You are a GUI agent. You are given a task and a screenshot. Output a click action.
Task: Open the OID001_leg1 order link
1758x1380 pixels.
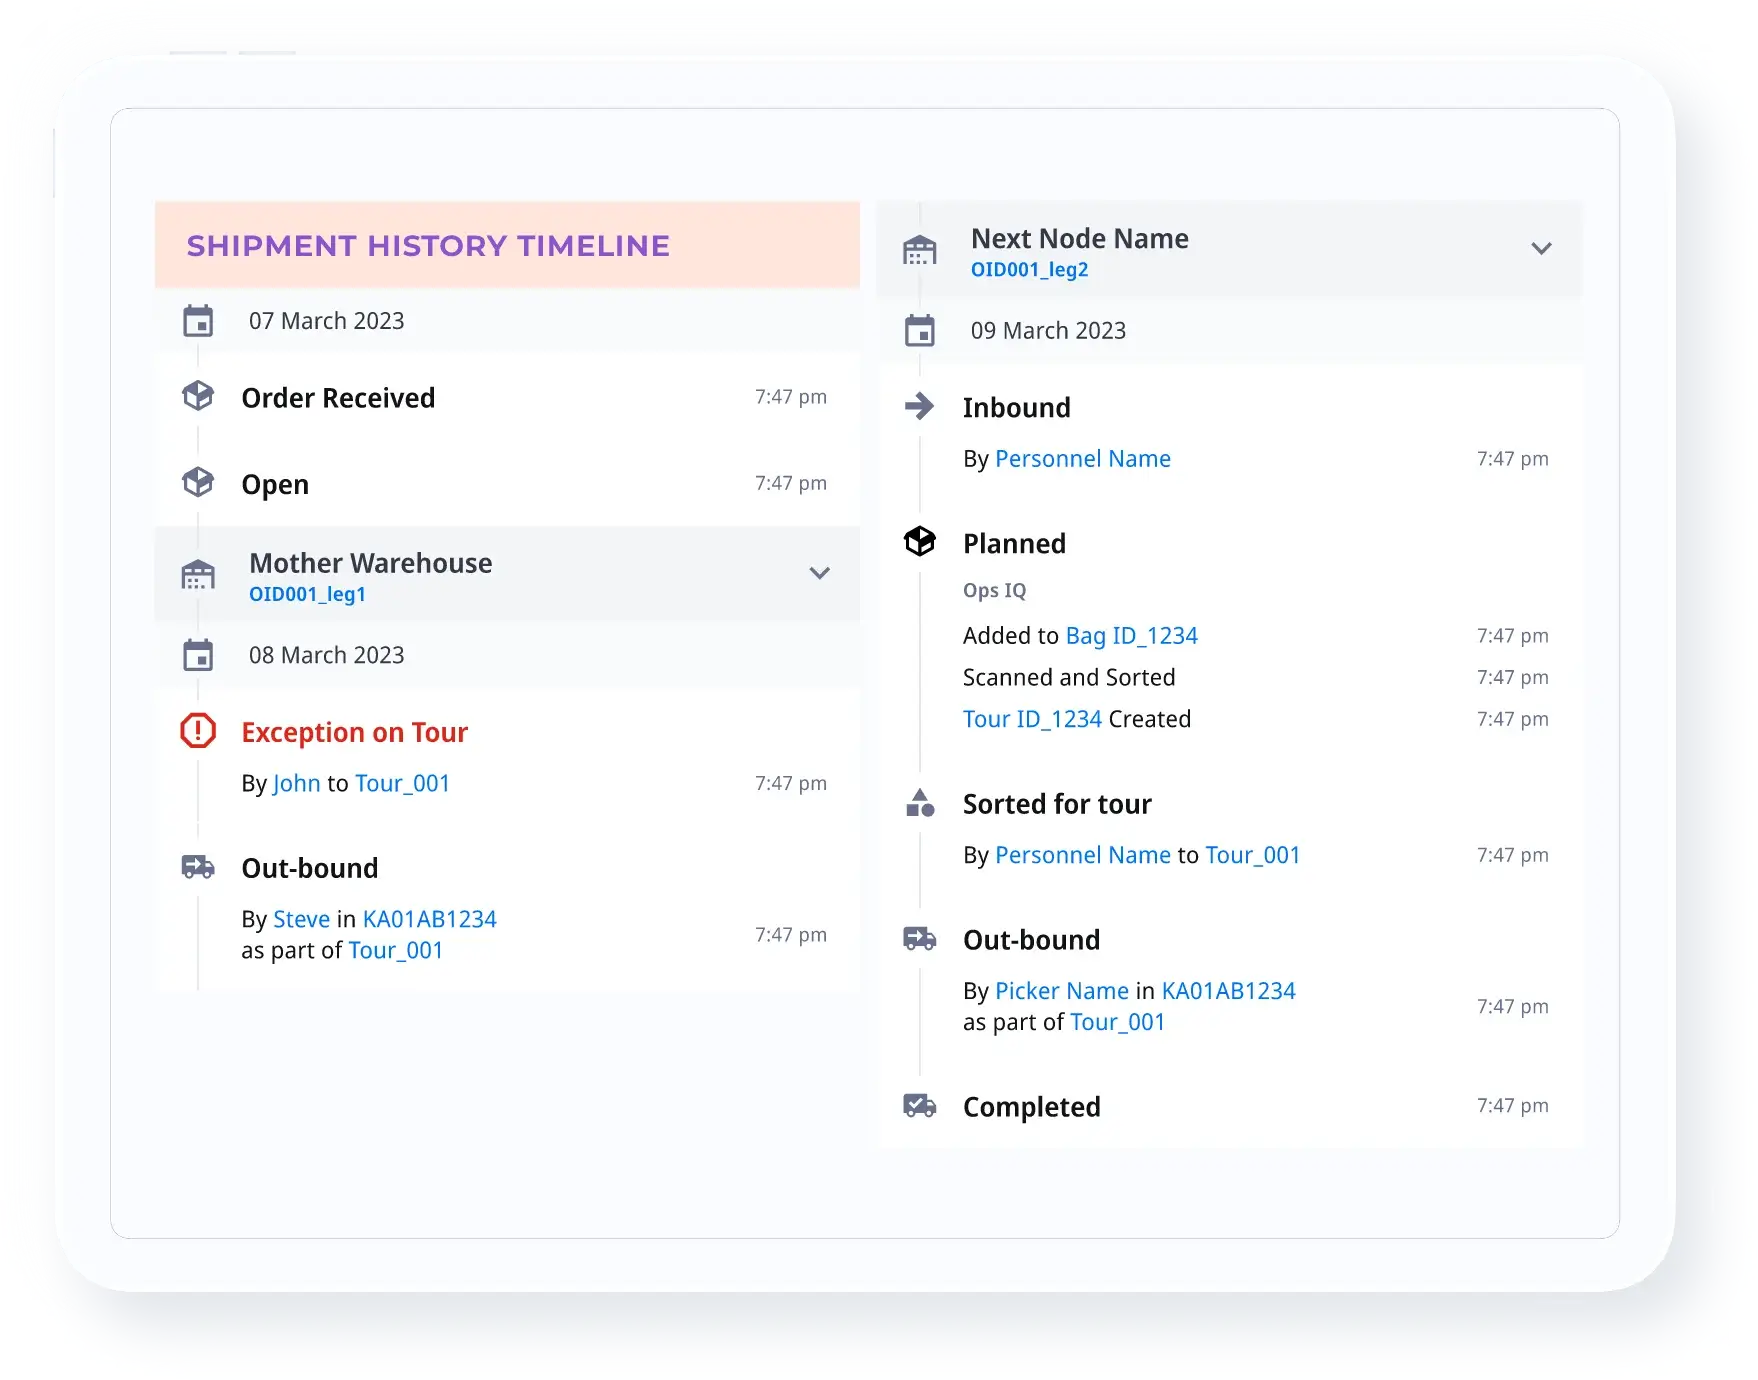(x=307, y=594)
